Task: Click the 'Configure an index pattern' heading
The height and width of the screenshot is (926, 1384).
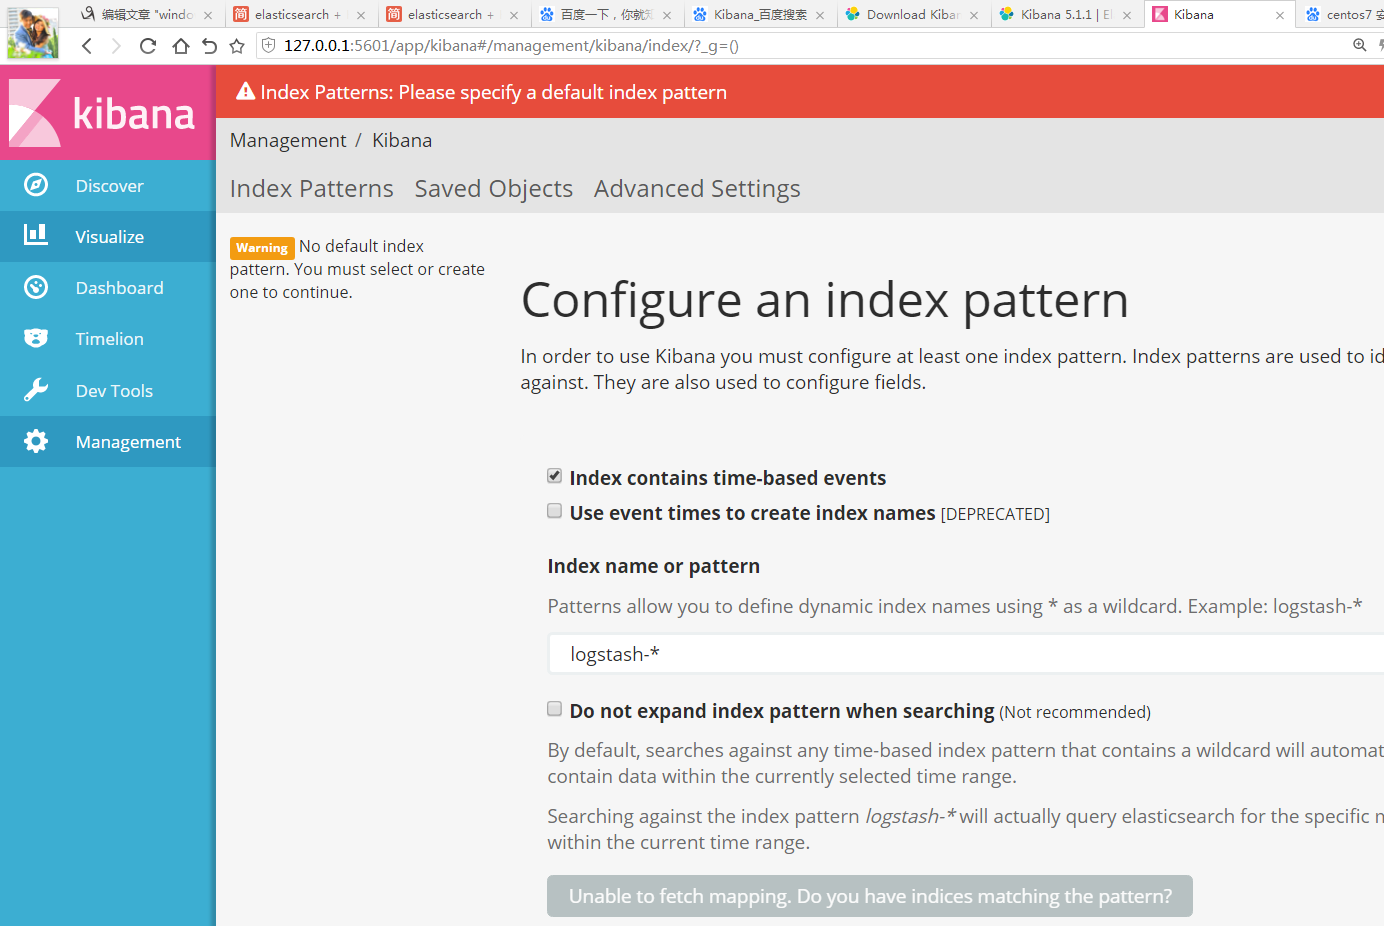Action: tap(825, 300)
